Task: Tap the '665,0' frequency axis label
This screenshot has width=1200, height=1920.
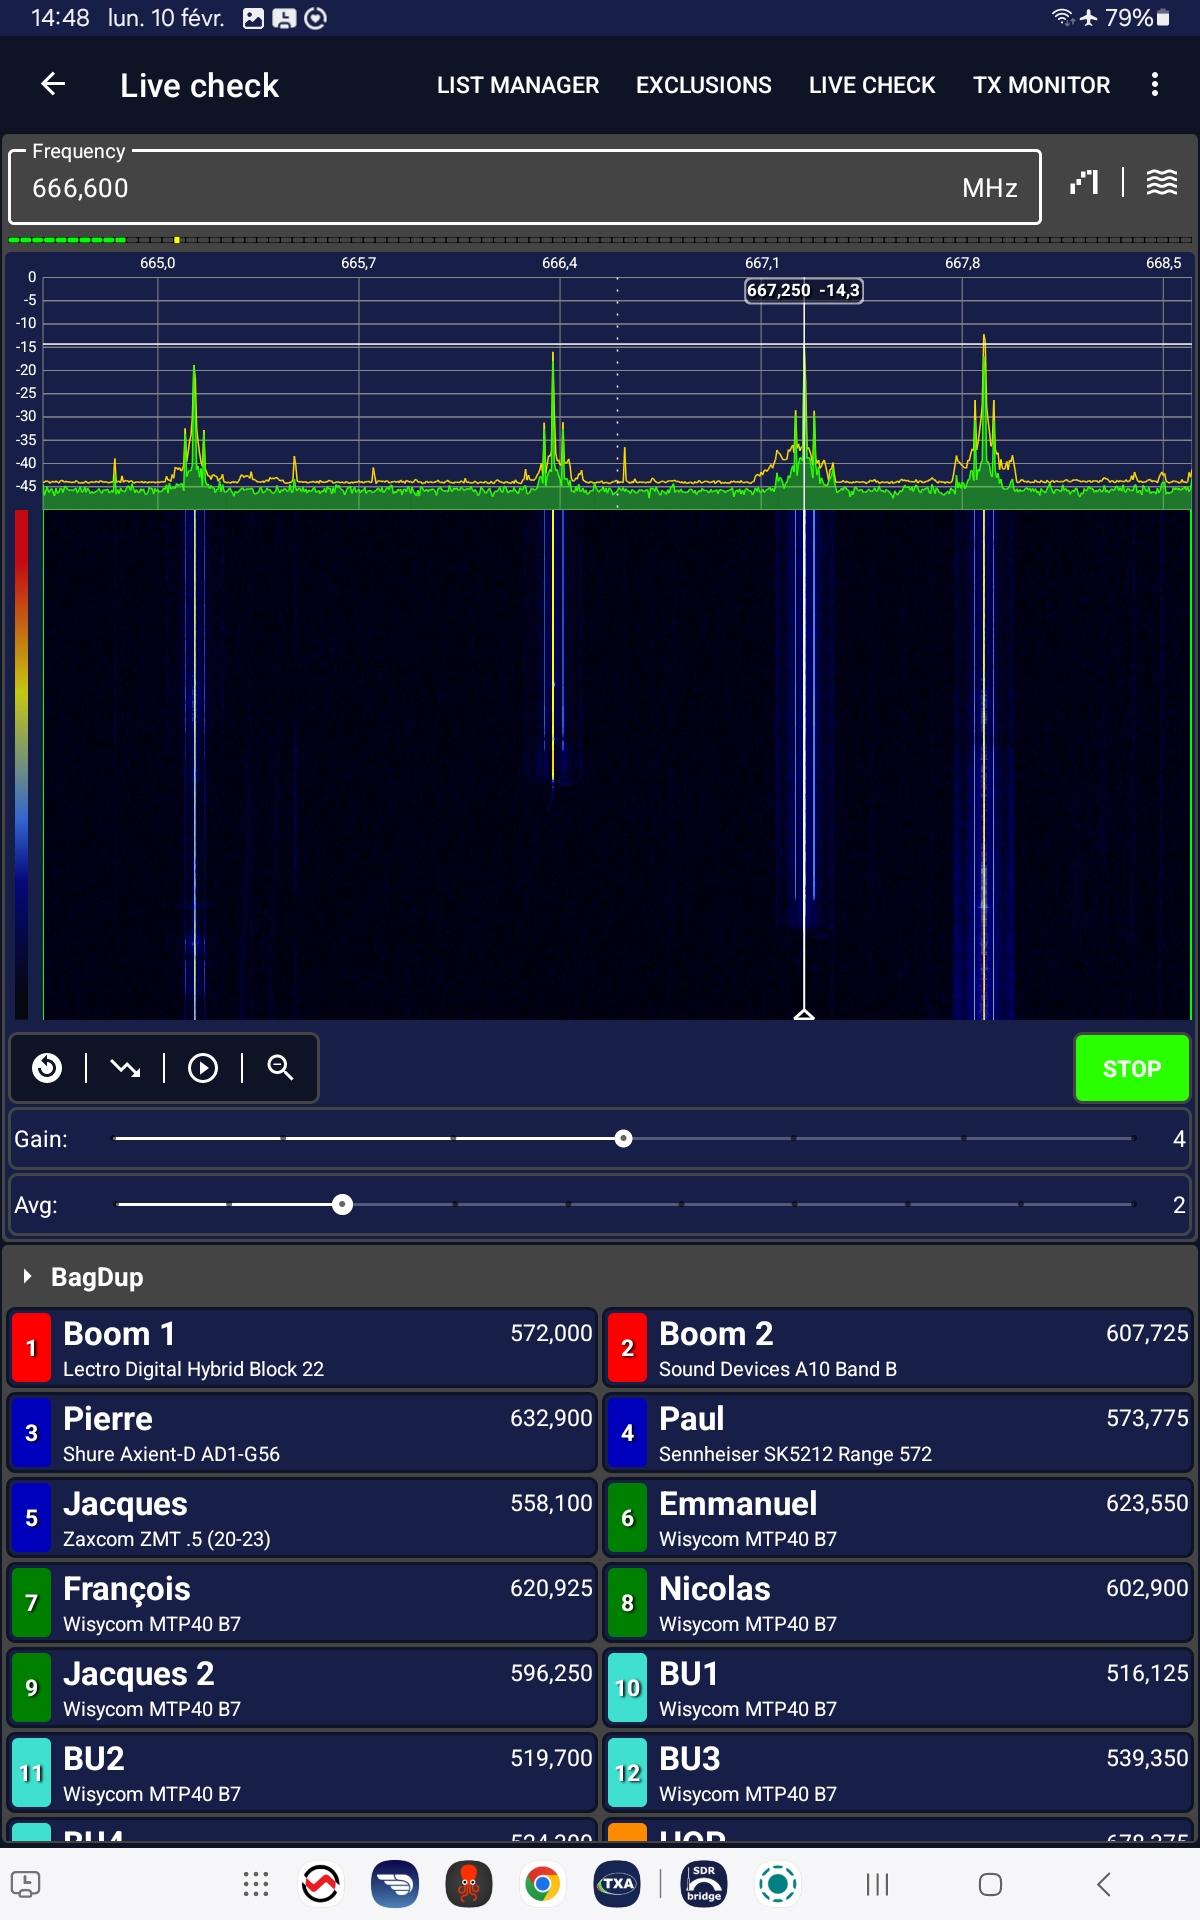Action: pyautogui.click(x=157, y=263)
